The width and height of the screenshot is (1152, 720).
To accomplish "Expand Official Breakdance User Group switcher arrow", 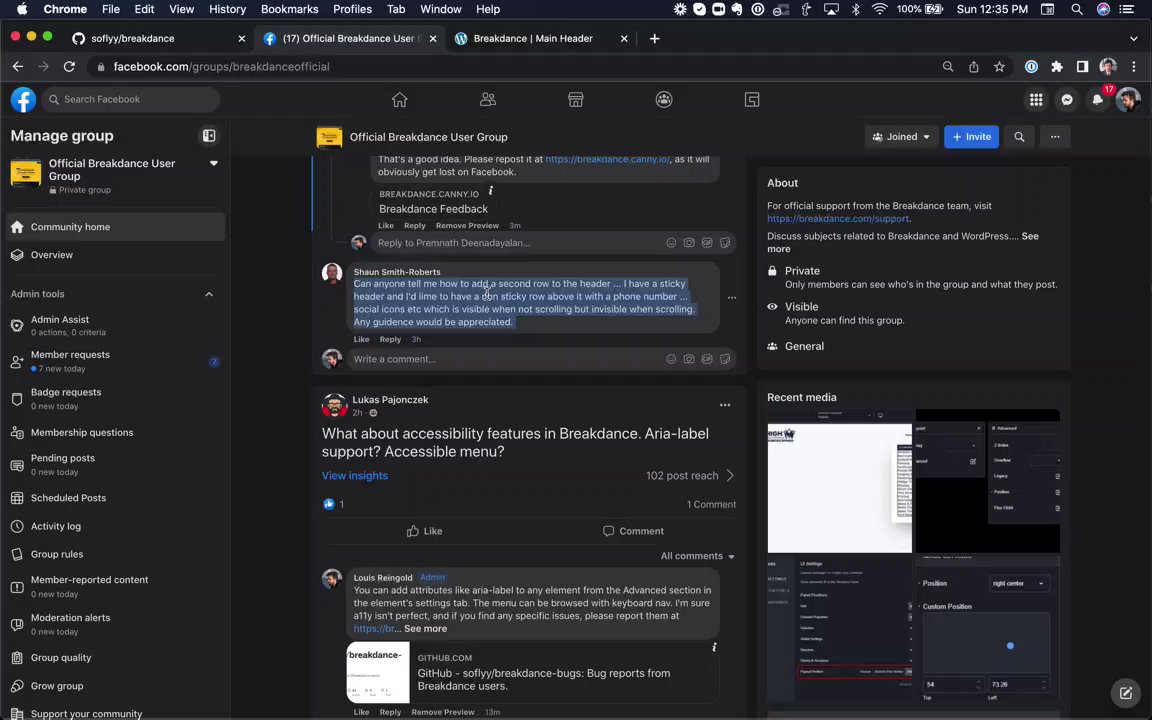I will pos(214,163).
